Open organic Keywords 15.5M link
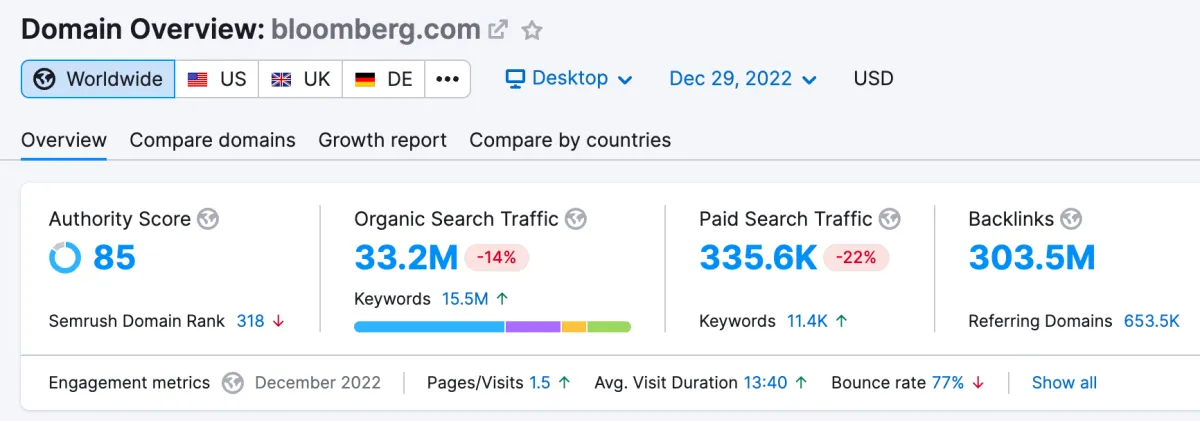The width and height of the screenshot is (1200, 421). (x=465, y=298)
